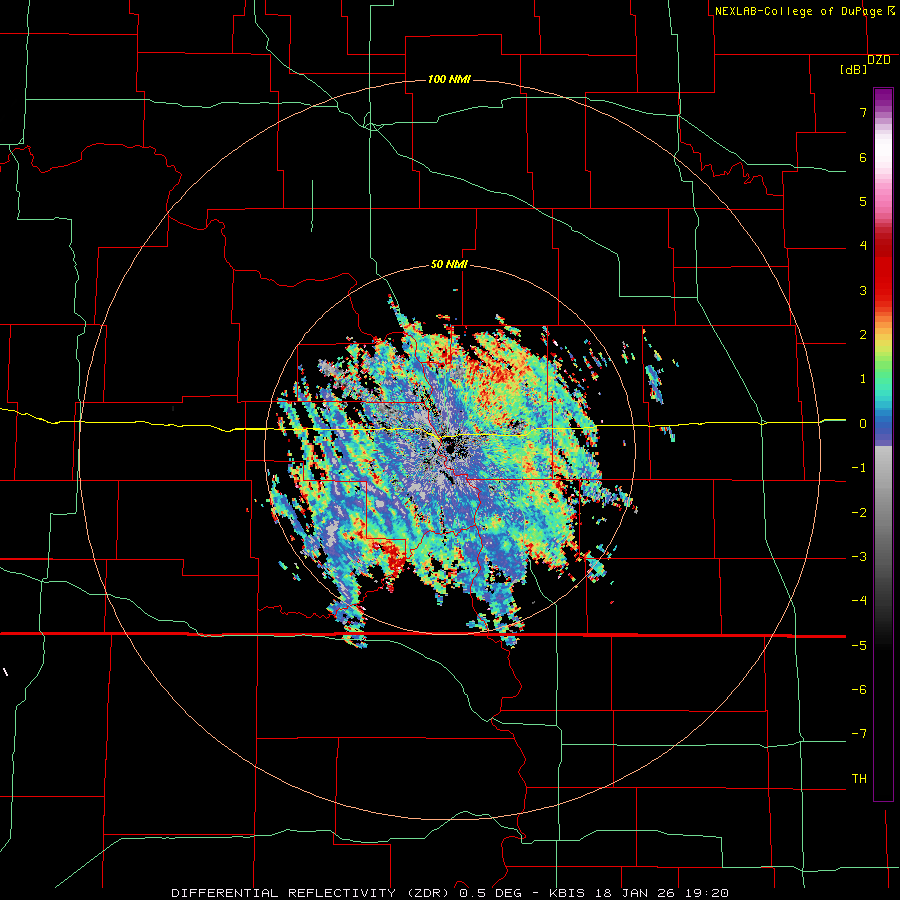900x900 pixels.
Task: Click the radar site center of the echoes
Action: tap(449, 448)
